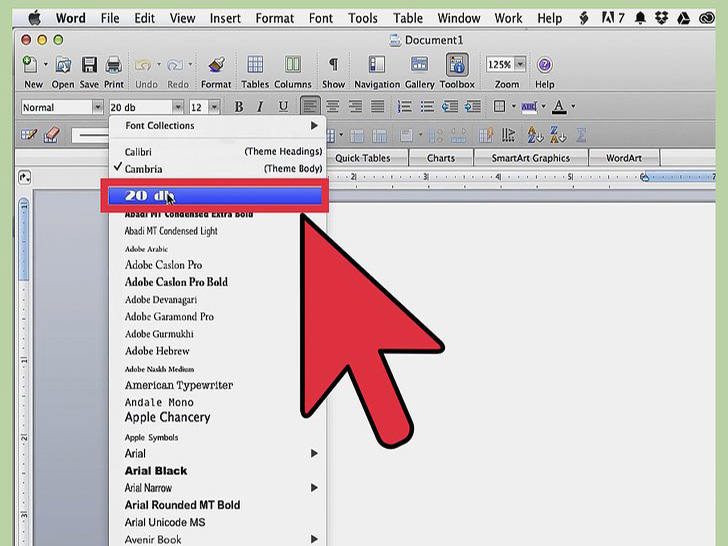Screen dimensions: 728x546
Task: Click the Print icon
Action: coord(114,65)
